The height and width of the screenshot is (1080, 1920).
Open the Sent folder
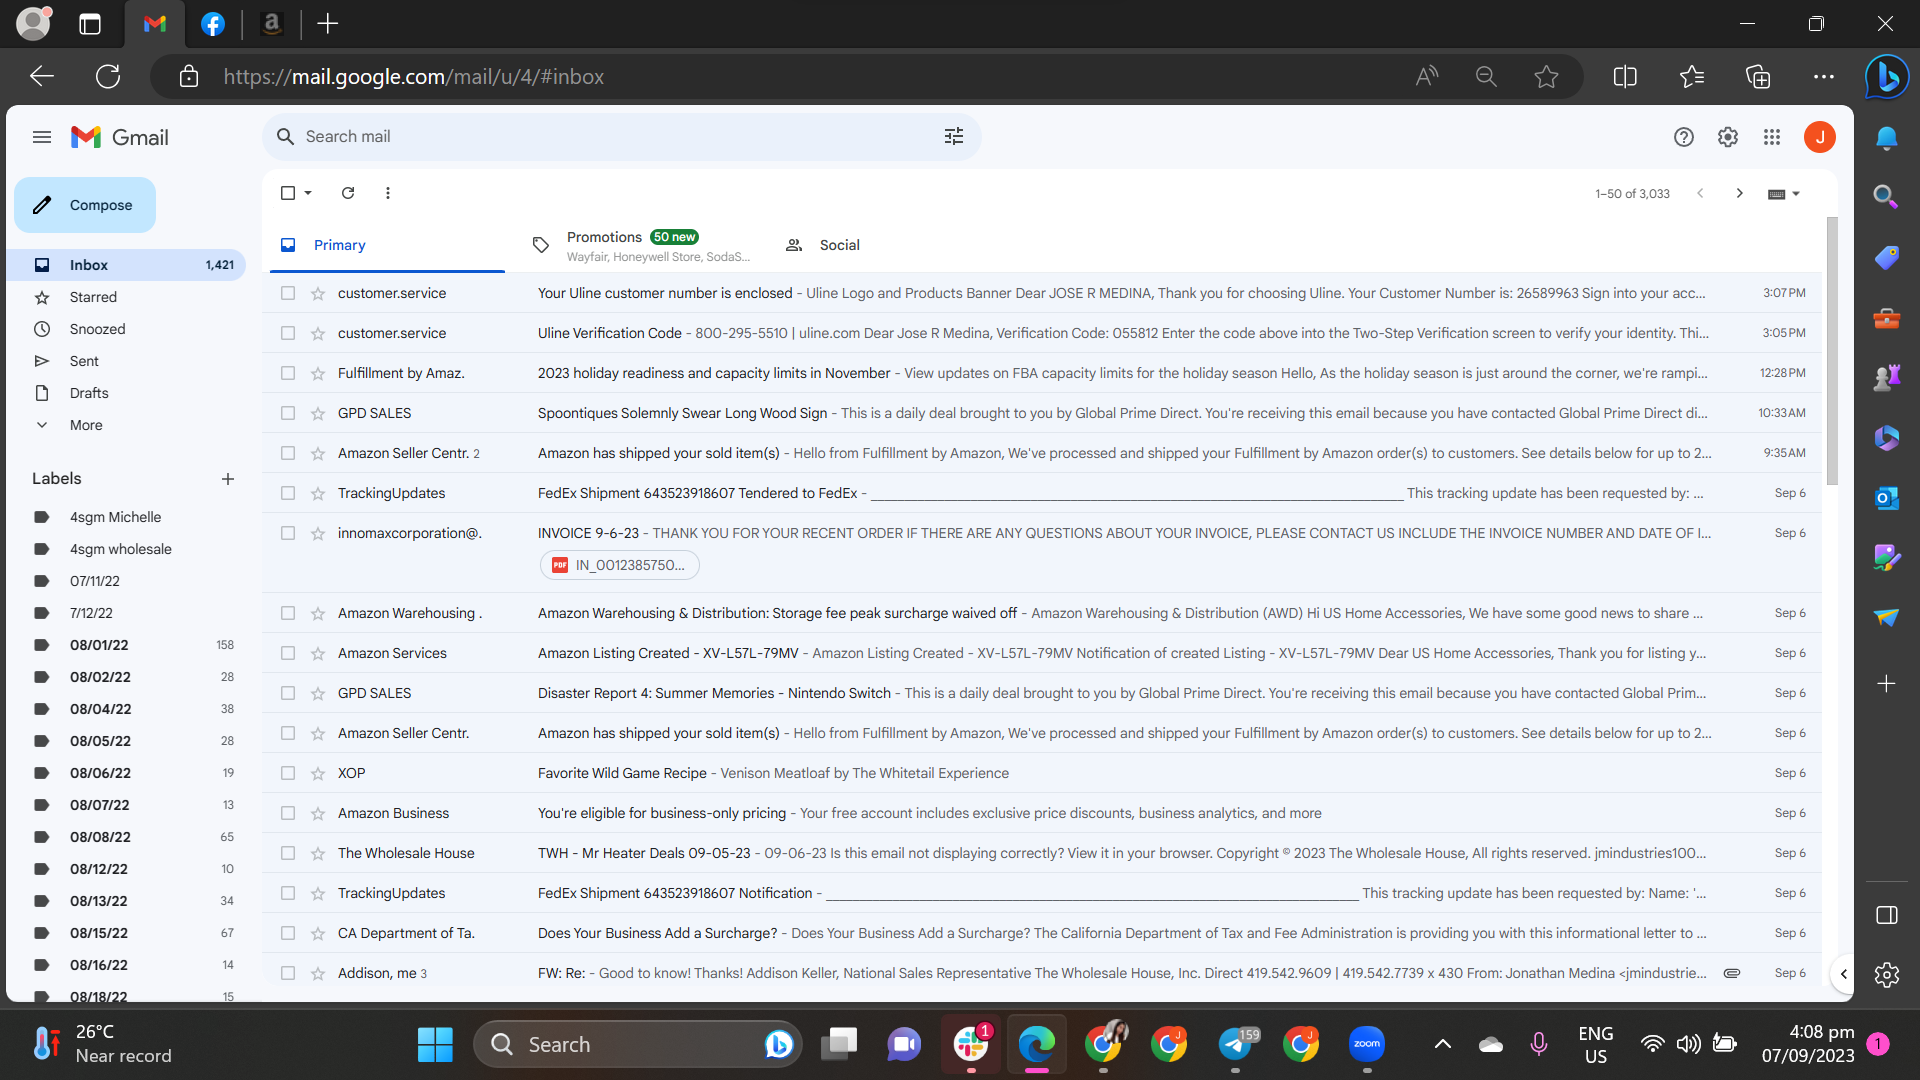point(84,361)
